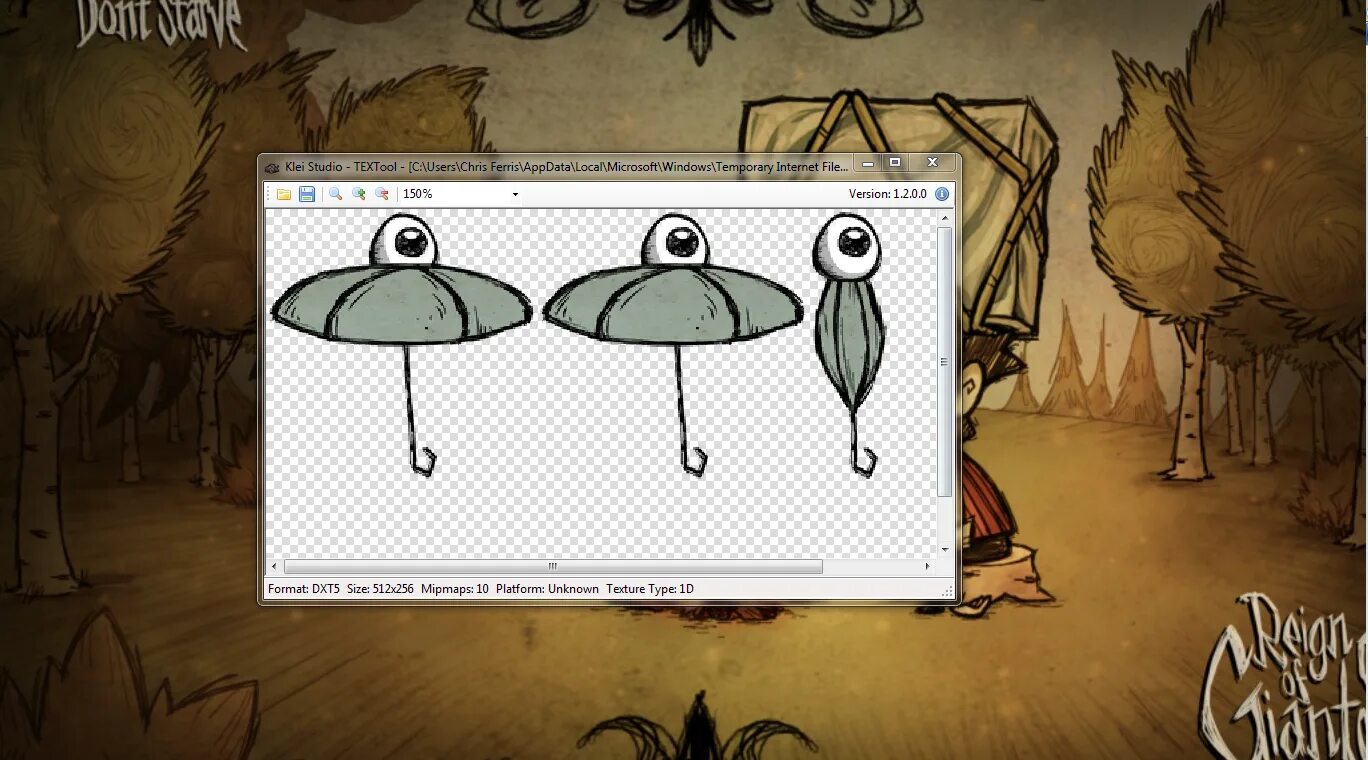1368x760 pixels.
Task: Click the 'Platform: Unknown' status text
Action: (547, 589)
